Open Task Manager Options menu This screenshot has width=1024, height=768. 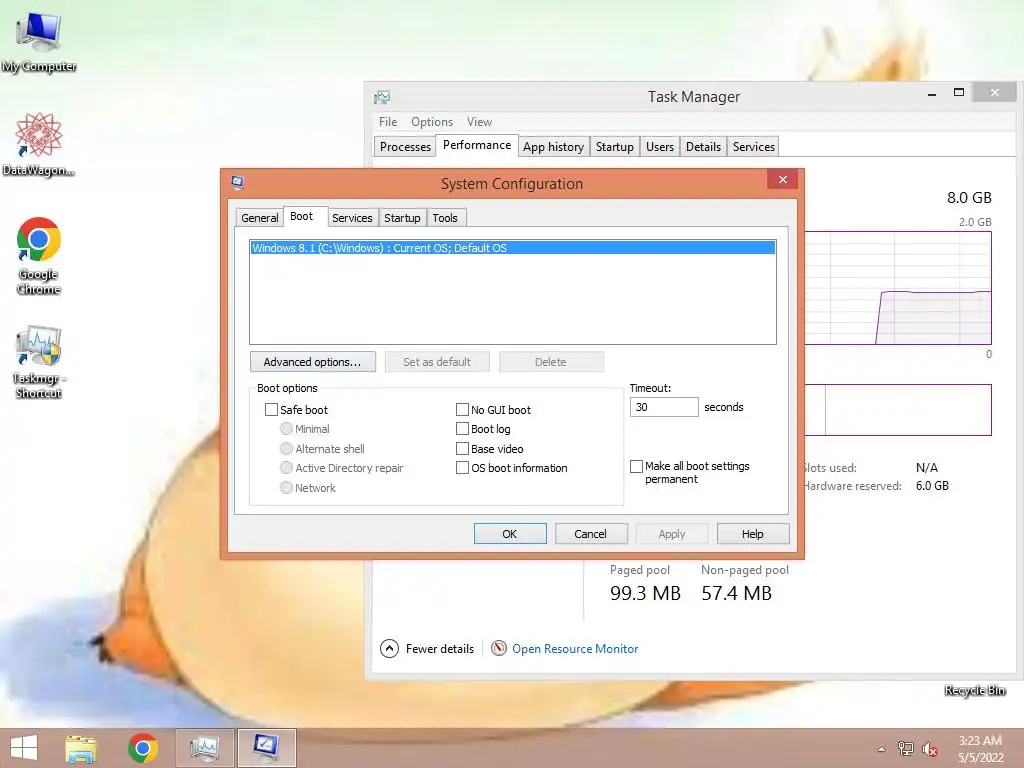click(432, 121)
